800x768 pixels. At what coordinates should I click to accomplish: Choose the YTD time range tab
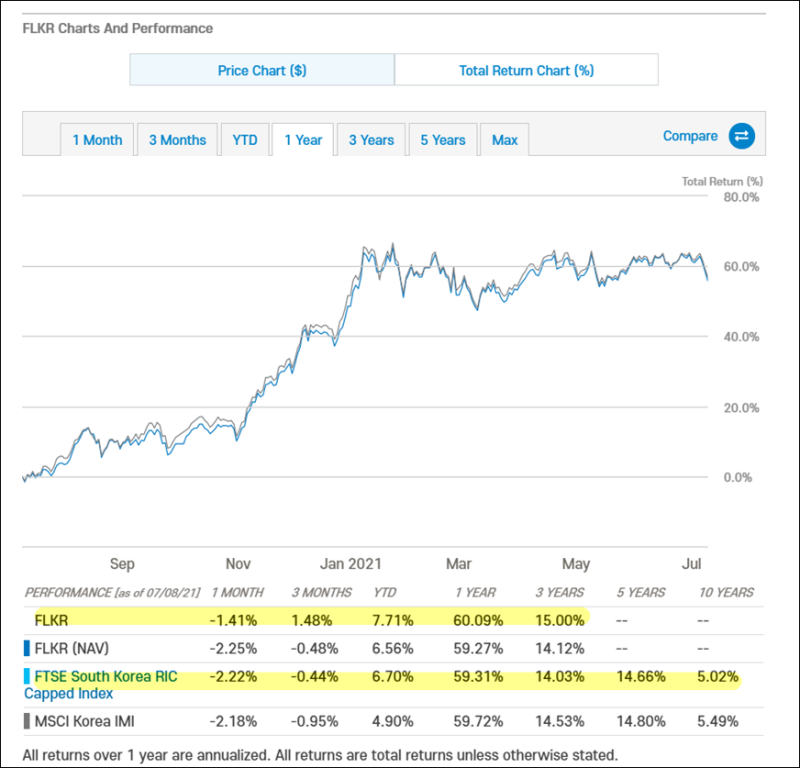[245, 140]
